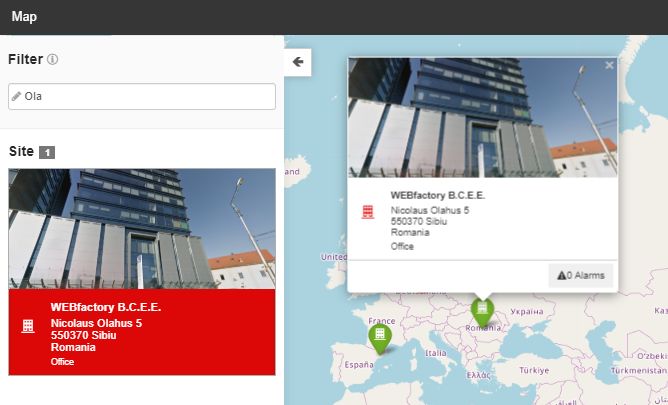Click the Nicolaus Olahus 5 address in the popup

tap(430, 210)
